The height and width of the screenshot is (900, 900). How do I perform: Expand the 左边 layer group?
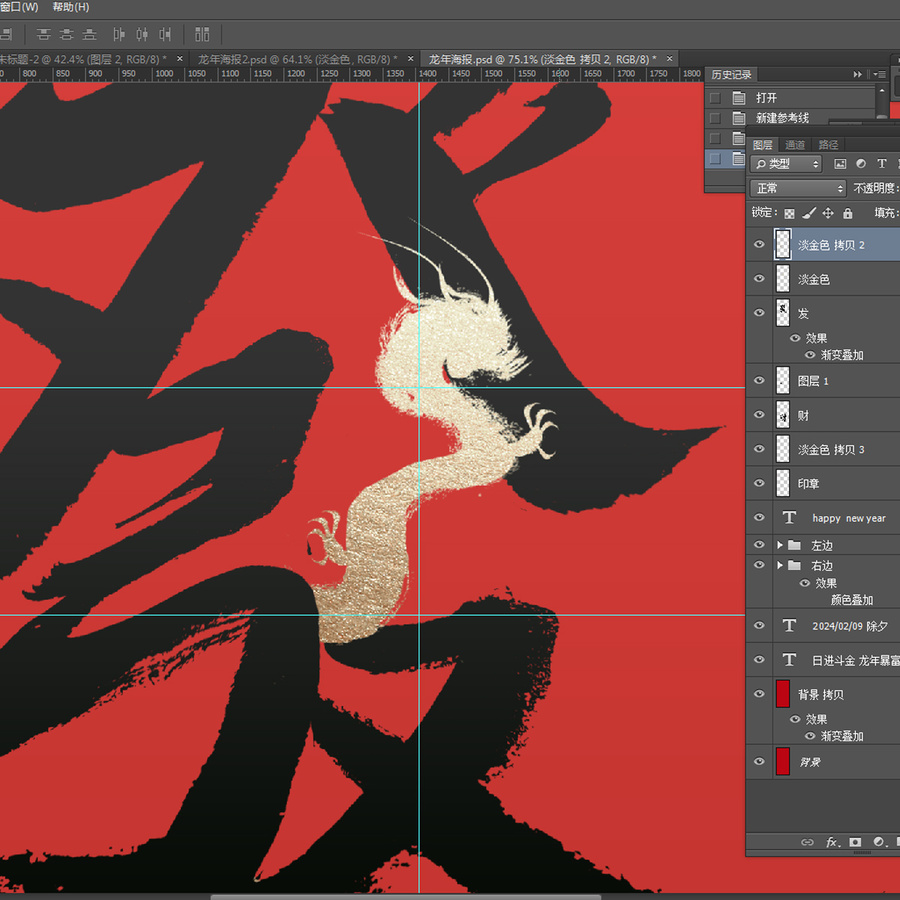(x=779, y=545)
